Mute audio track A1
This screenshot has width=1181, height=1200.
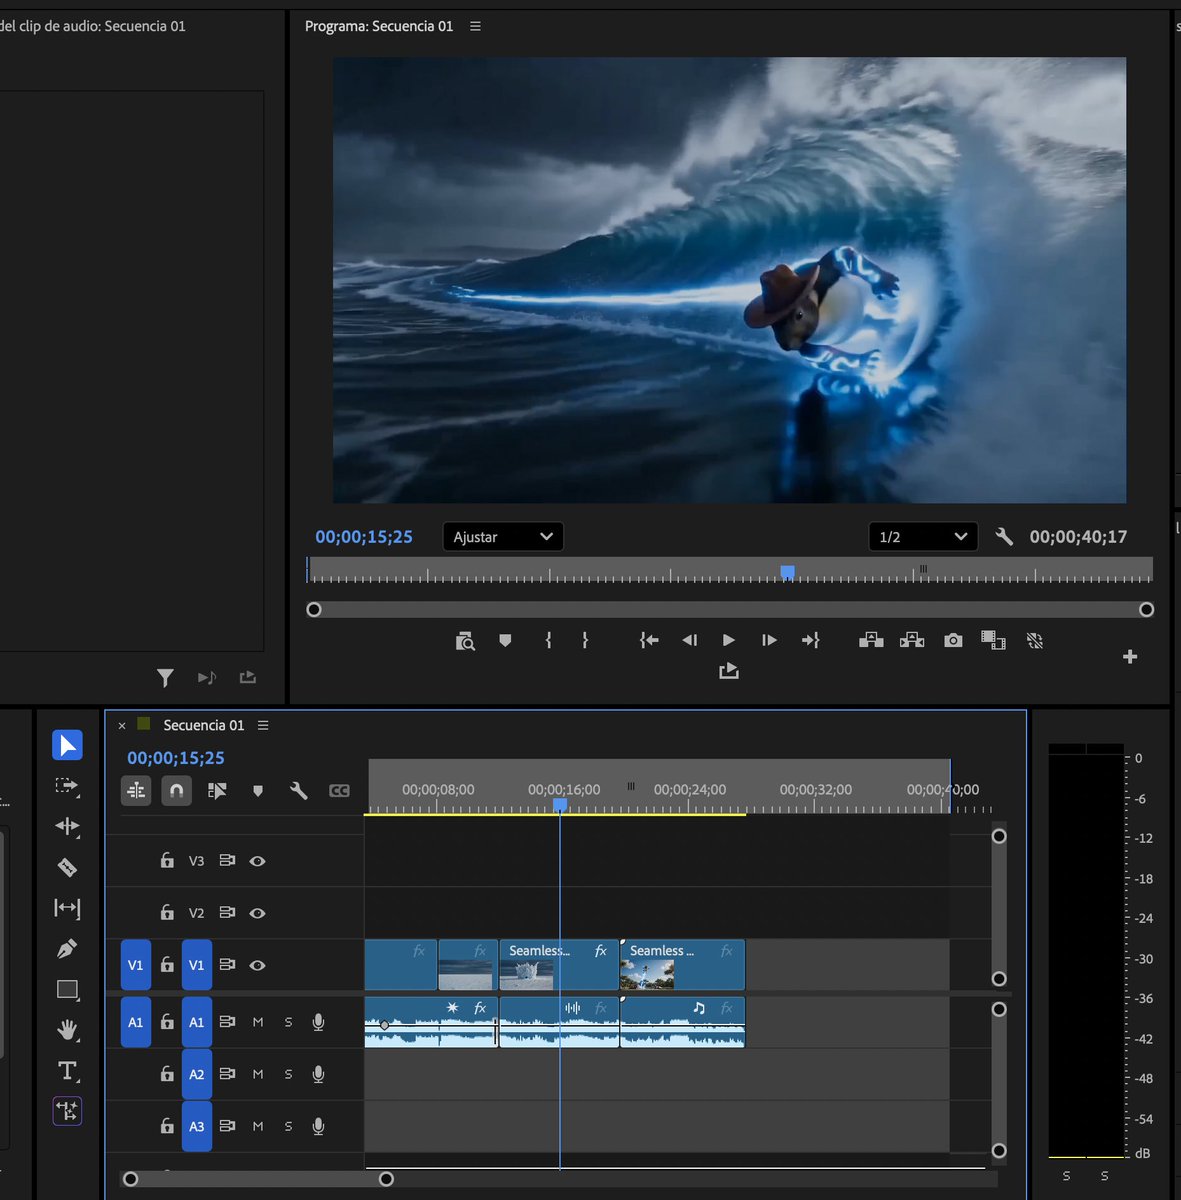(258, 1022)
